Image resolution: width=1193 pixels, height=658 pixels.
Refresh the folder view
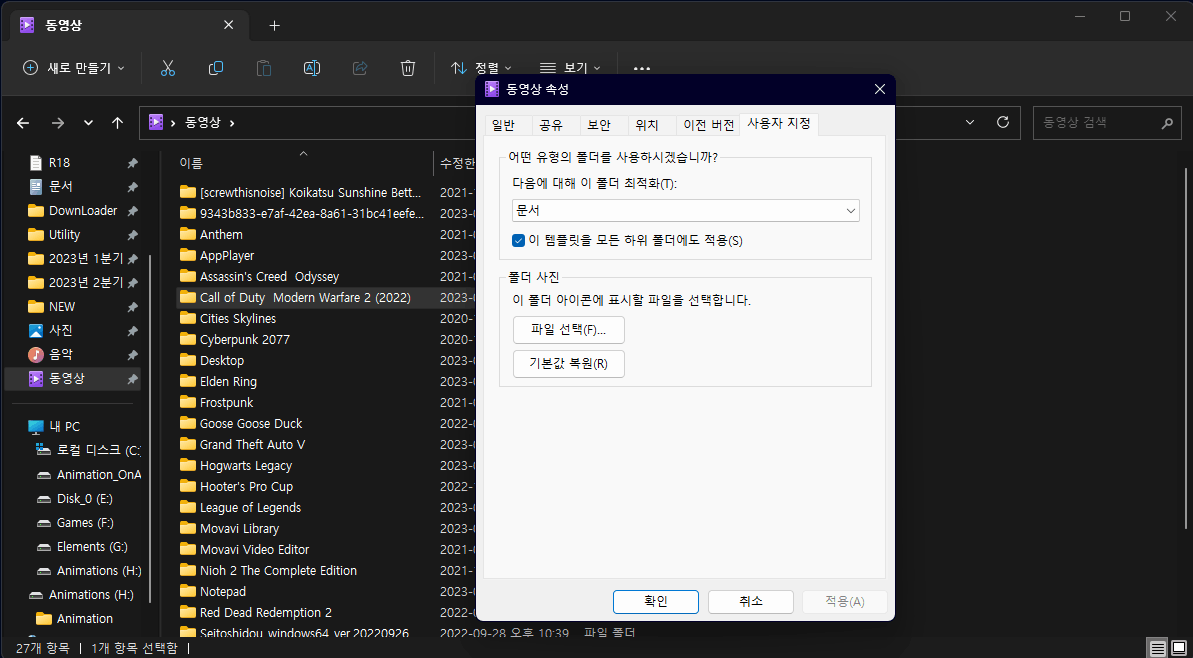pos(1003,122)
